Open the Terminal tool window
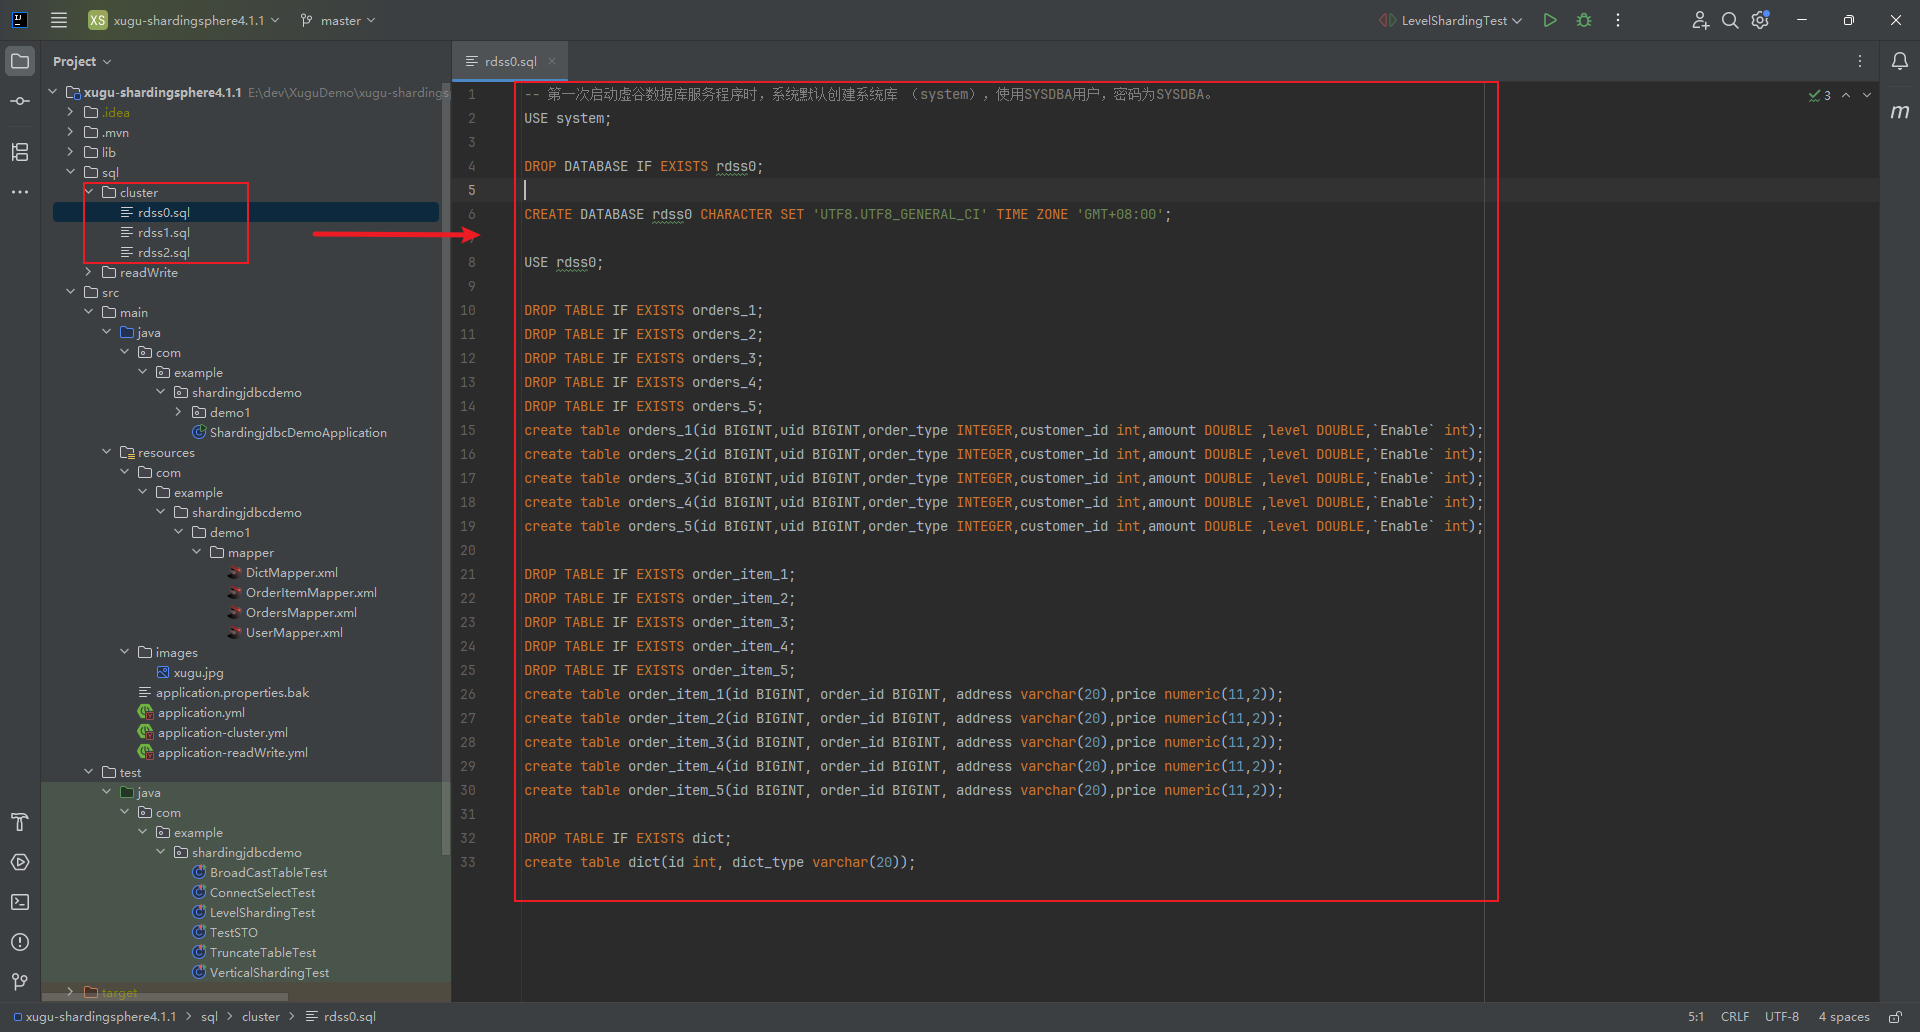 20,902
